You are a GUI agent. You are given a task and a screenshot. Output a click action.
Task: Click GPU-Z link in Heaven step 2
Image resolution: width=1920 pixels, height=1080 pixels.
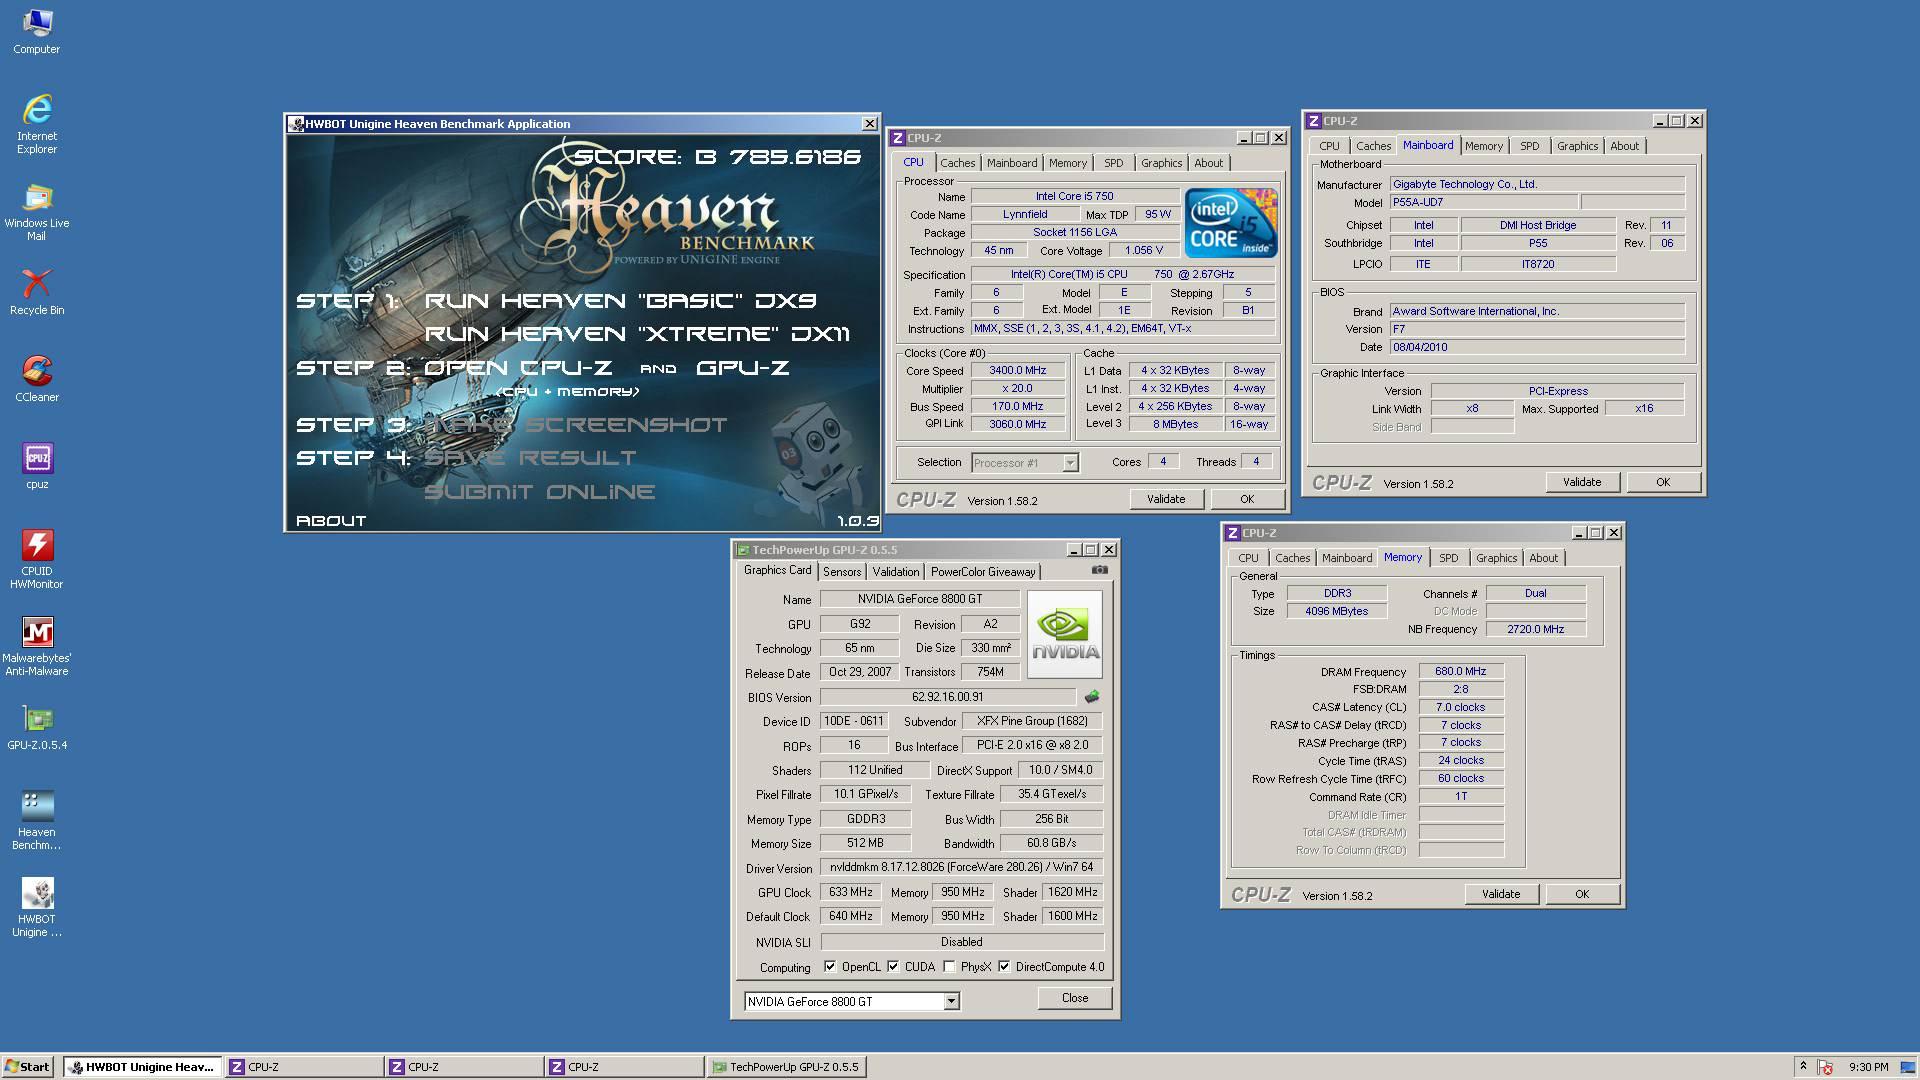[x=743, y=368]
